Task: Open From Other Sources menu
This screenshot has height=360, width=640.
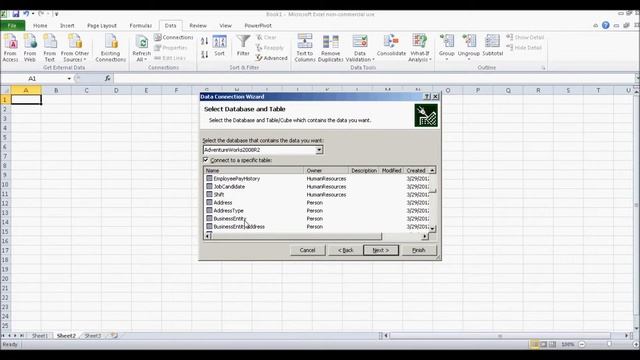Action: [75, 48]
